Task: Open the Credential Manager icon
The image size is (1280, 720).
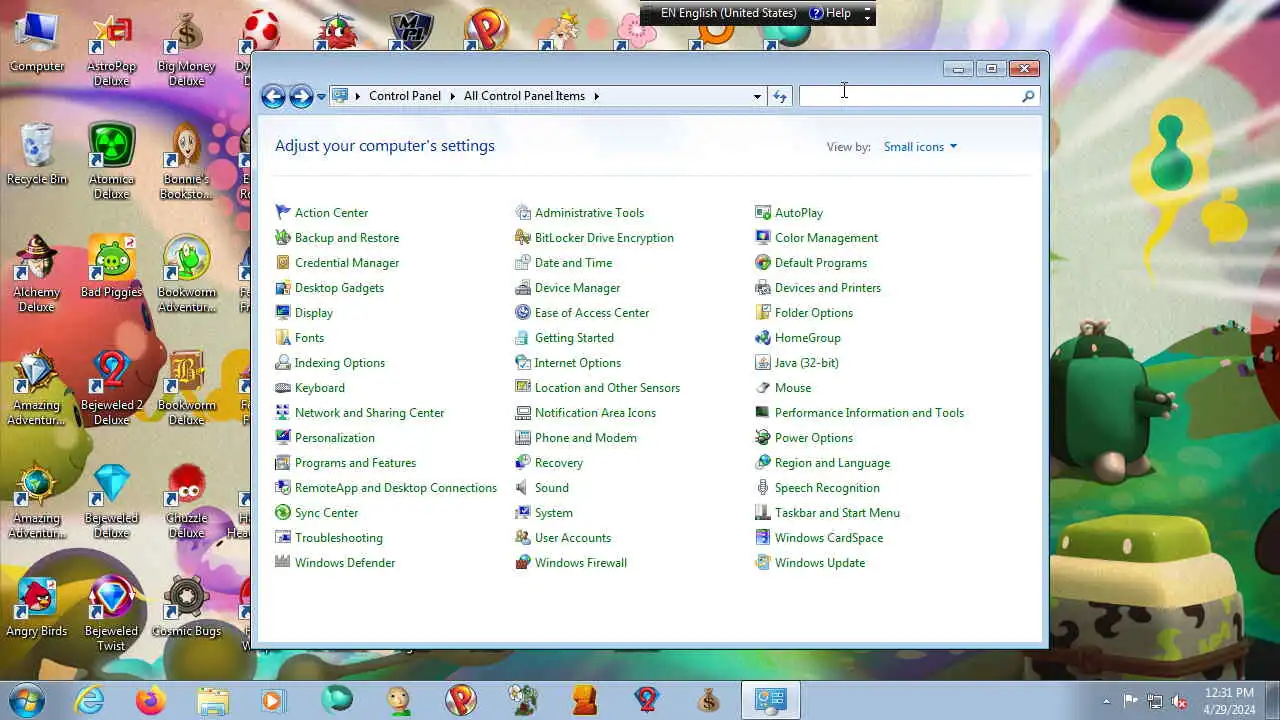Action: coord(283,262)
